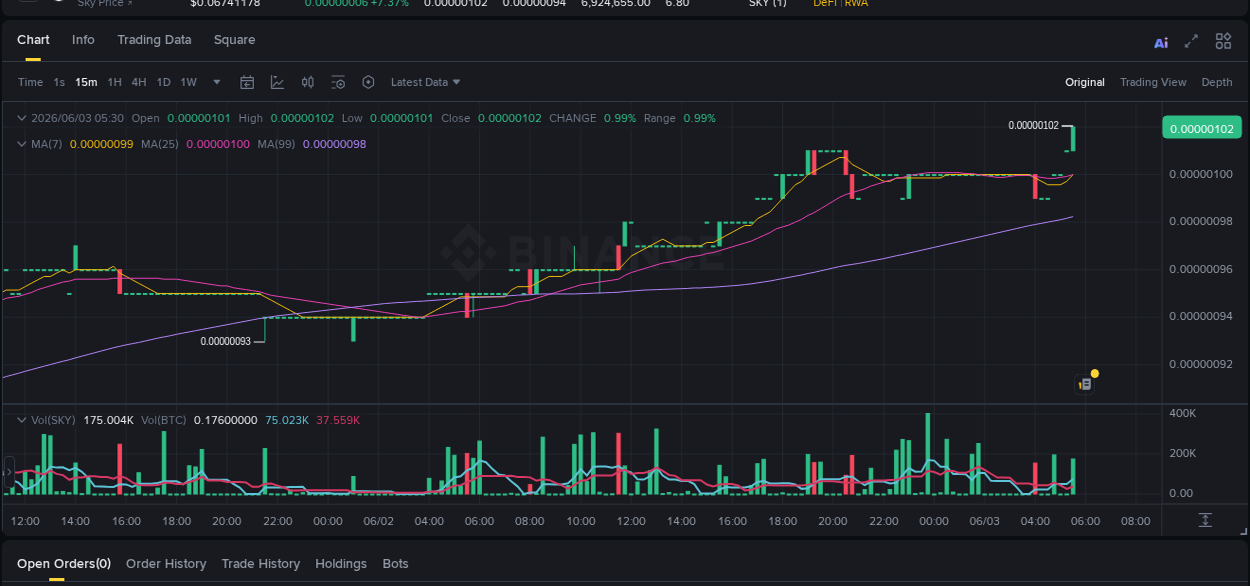Screen dimensions: 1250x586
Task: Select the Original chart view
Action: (x=1085, y=82)
